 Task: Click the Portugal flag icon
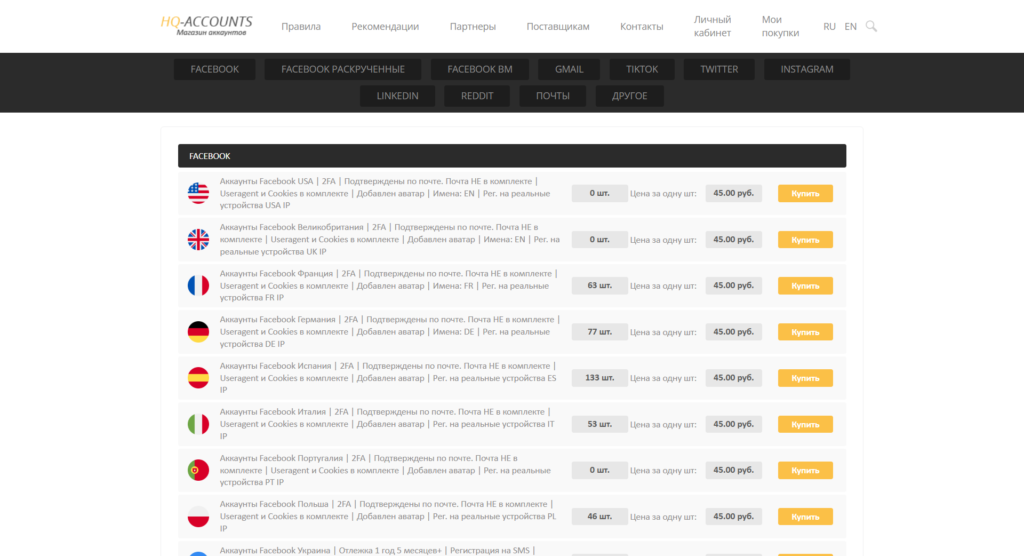coord(199,470)
